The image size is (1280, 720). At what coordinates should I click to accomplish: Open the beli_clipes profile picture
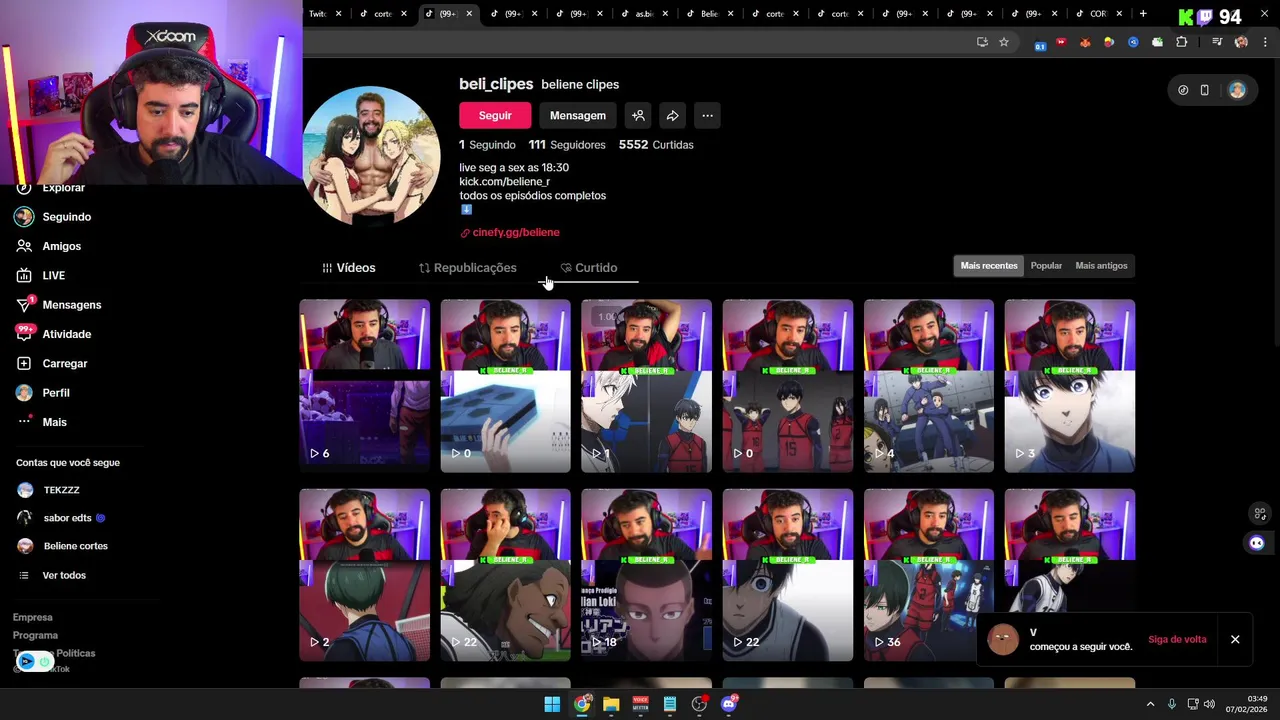pyautogui.click(x=372, y=156)
